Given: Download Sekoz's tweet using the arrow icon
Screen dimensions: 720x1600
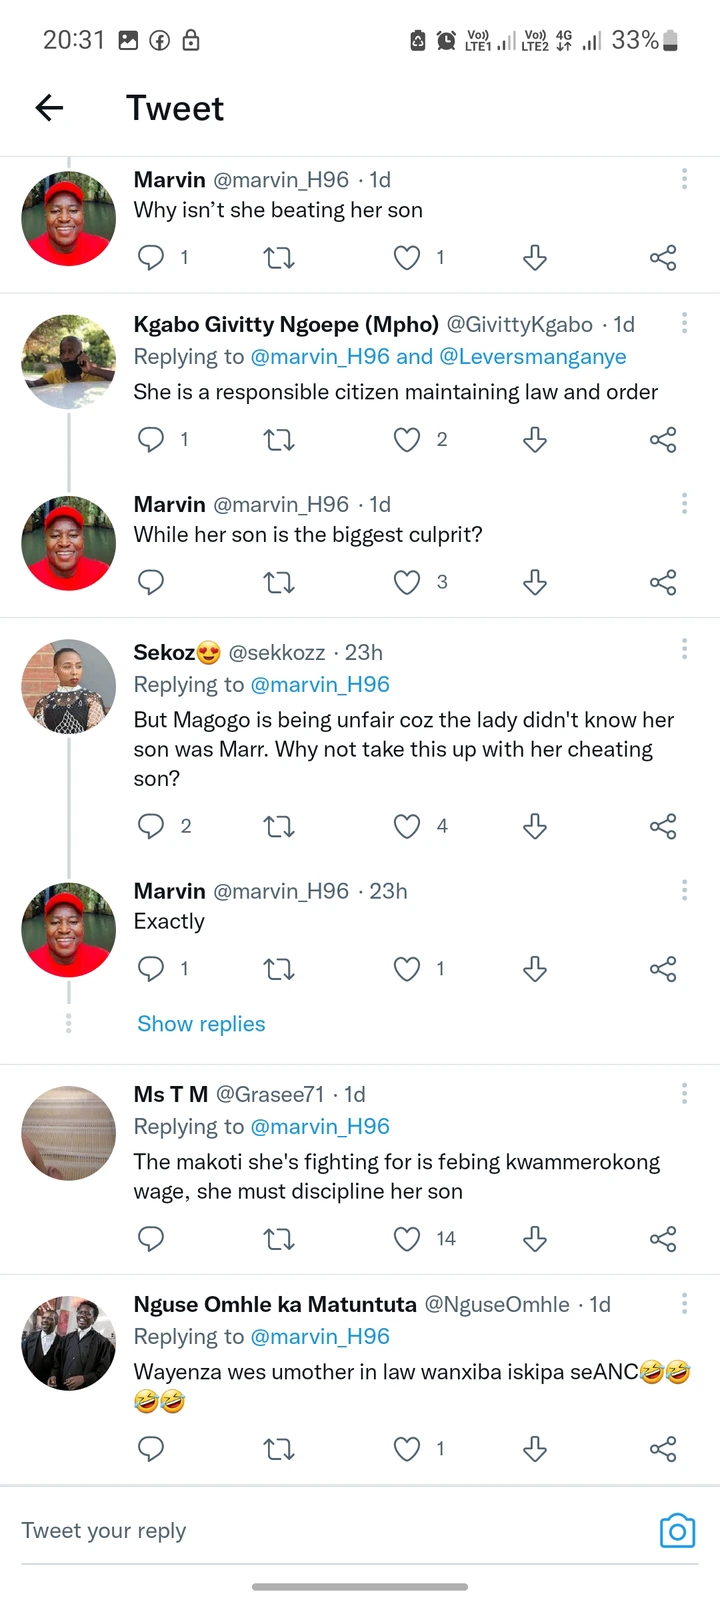Looking at the screenshot, I should tap(535, 826).
